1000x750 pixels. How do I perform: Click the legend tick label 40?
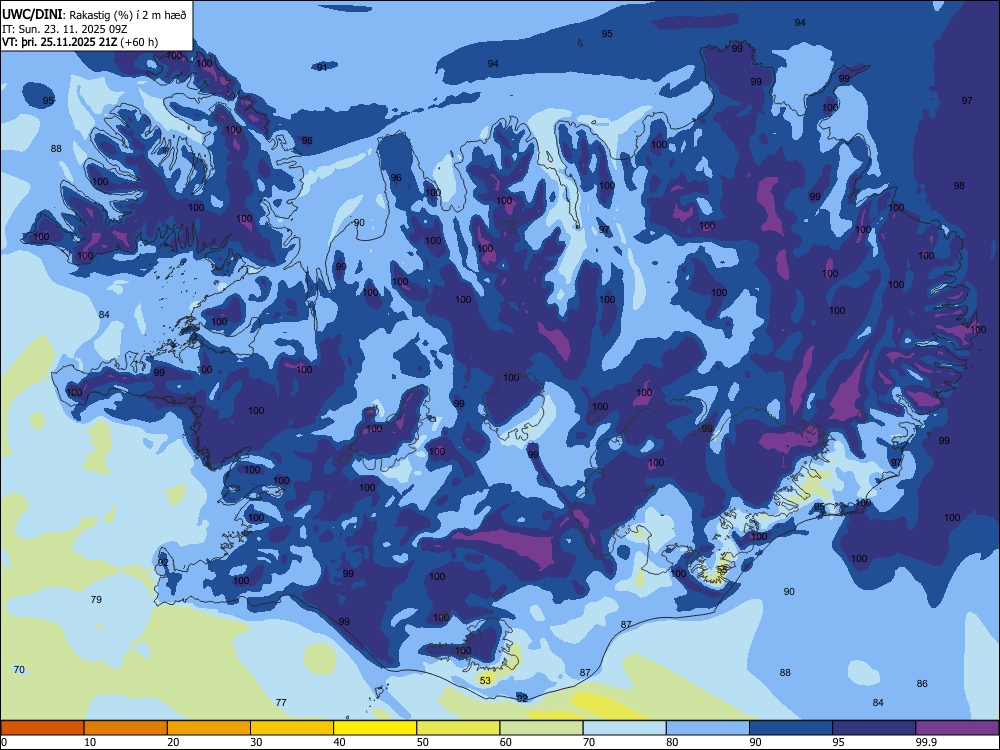click(x=339, y=742)
